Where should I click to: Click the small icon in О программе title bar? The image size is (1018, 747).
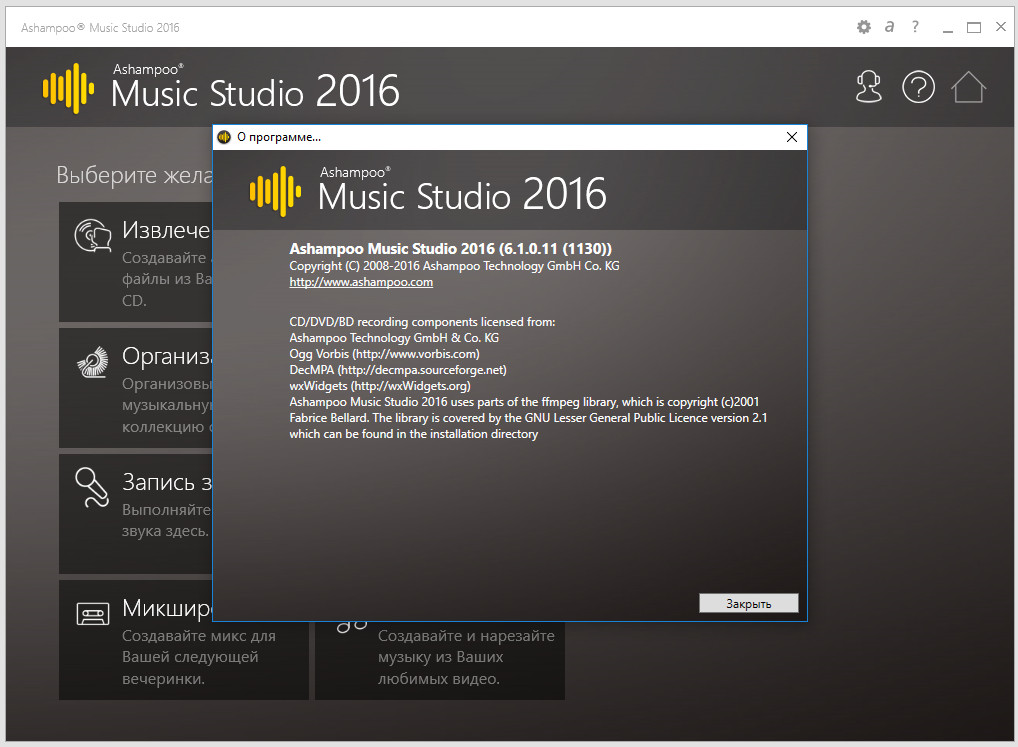pos(224,137)
